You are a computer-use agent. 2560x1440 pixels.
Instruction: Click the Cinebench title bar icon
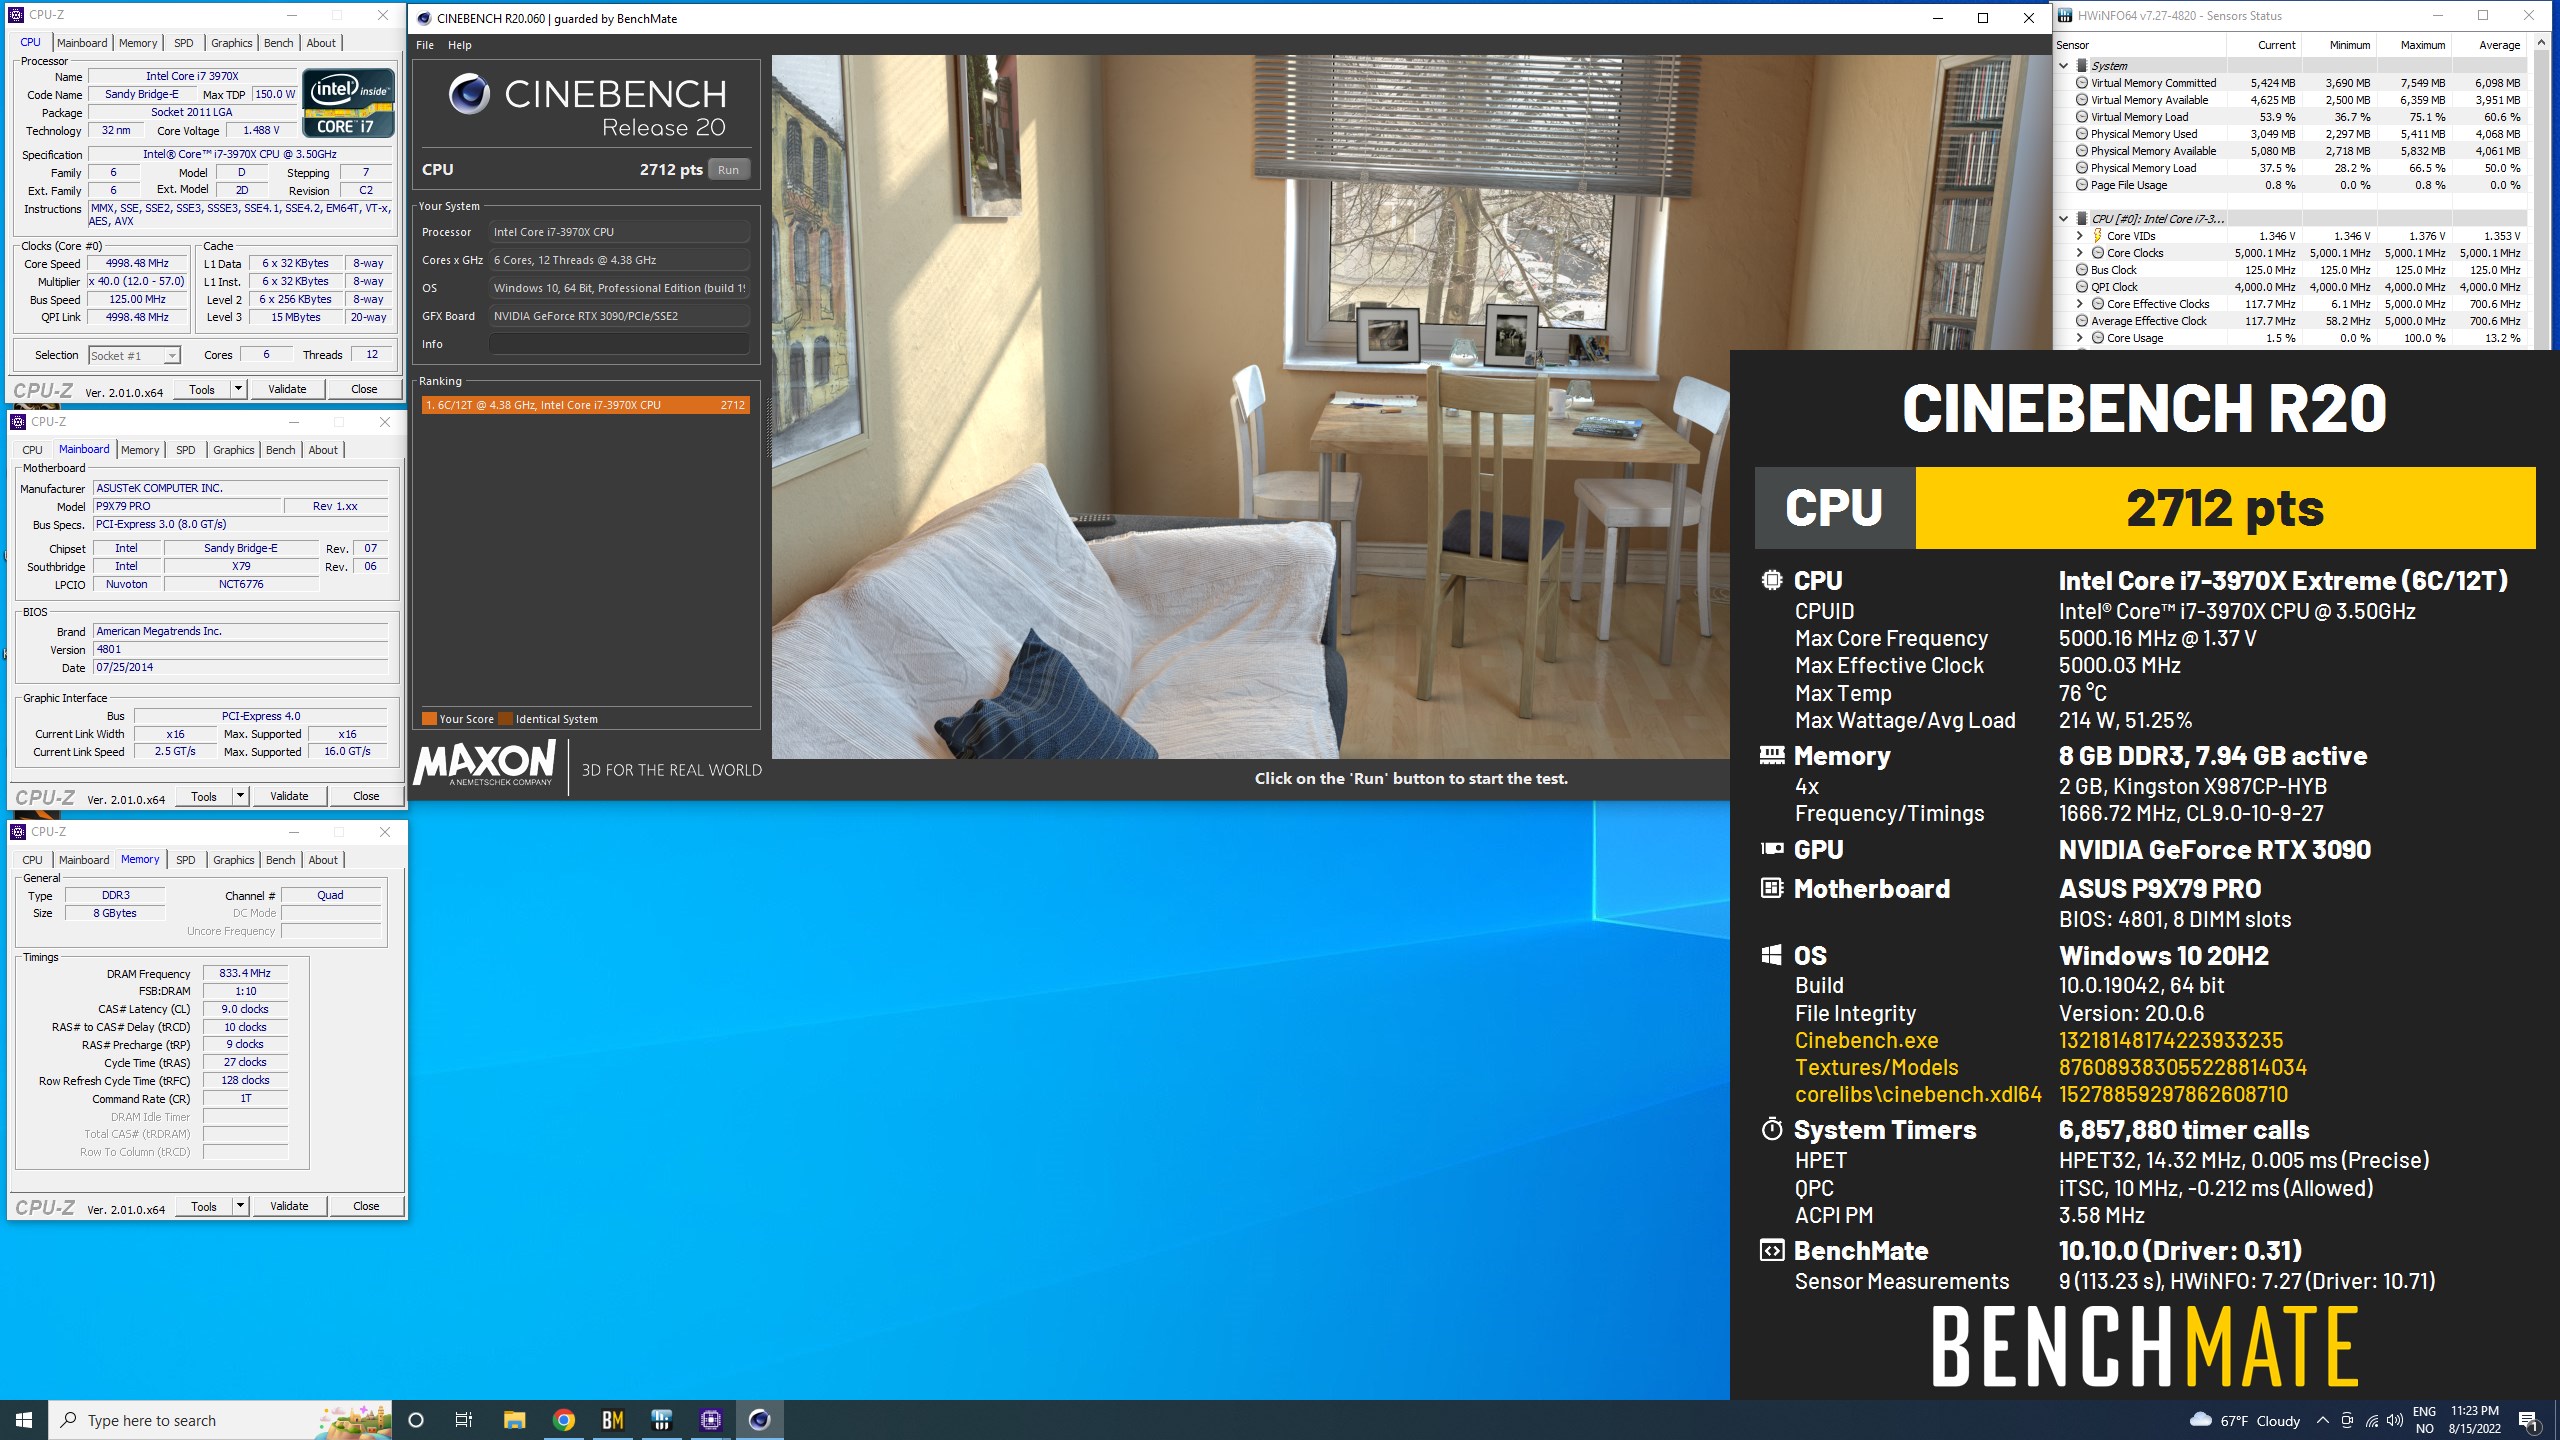point(424,18)
